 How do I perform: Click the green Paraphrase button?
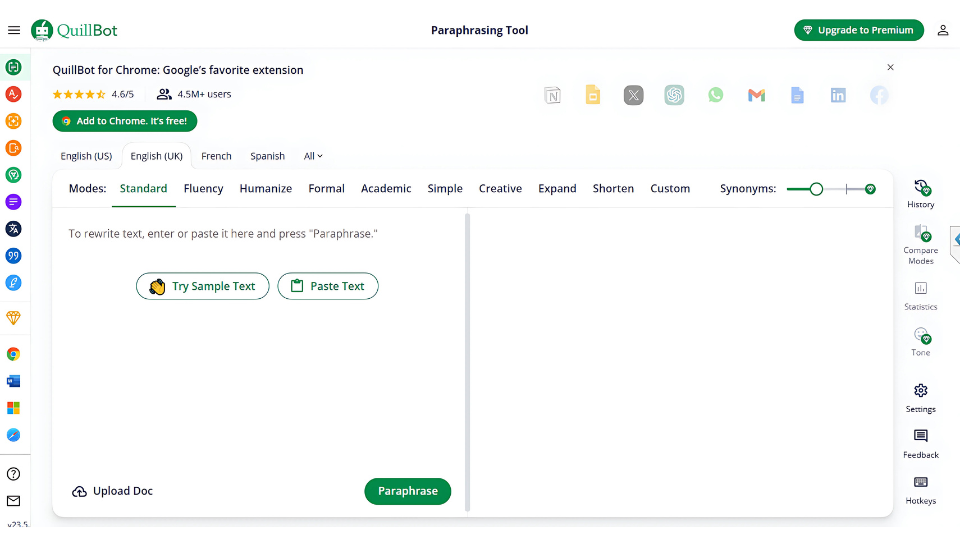[x=408, y=491]
